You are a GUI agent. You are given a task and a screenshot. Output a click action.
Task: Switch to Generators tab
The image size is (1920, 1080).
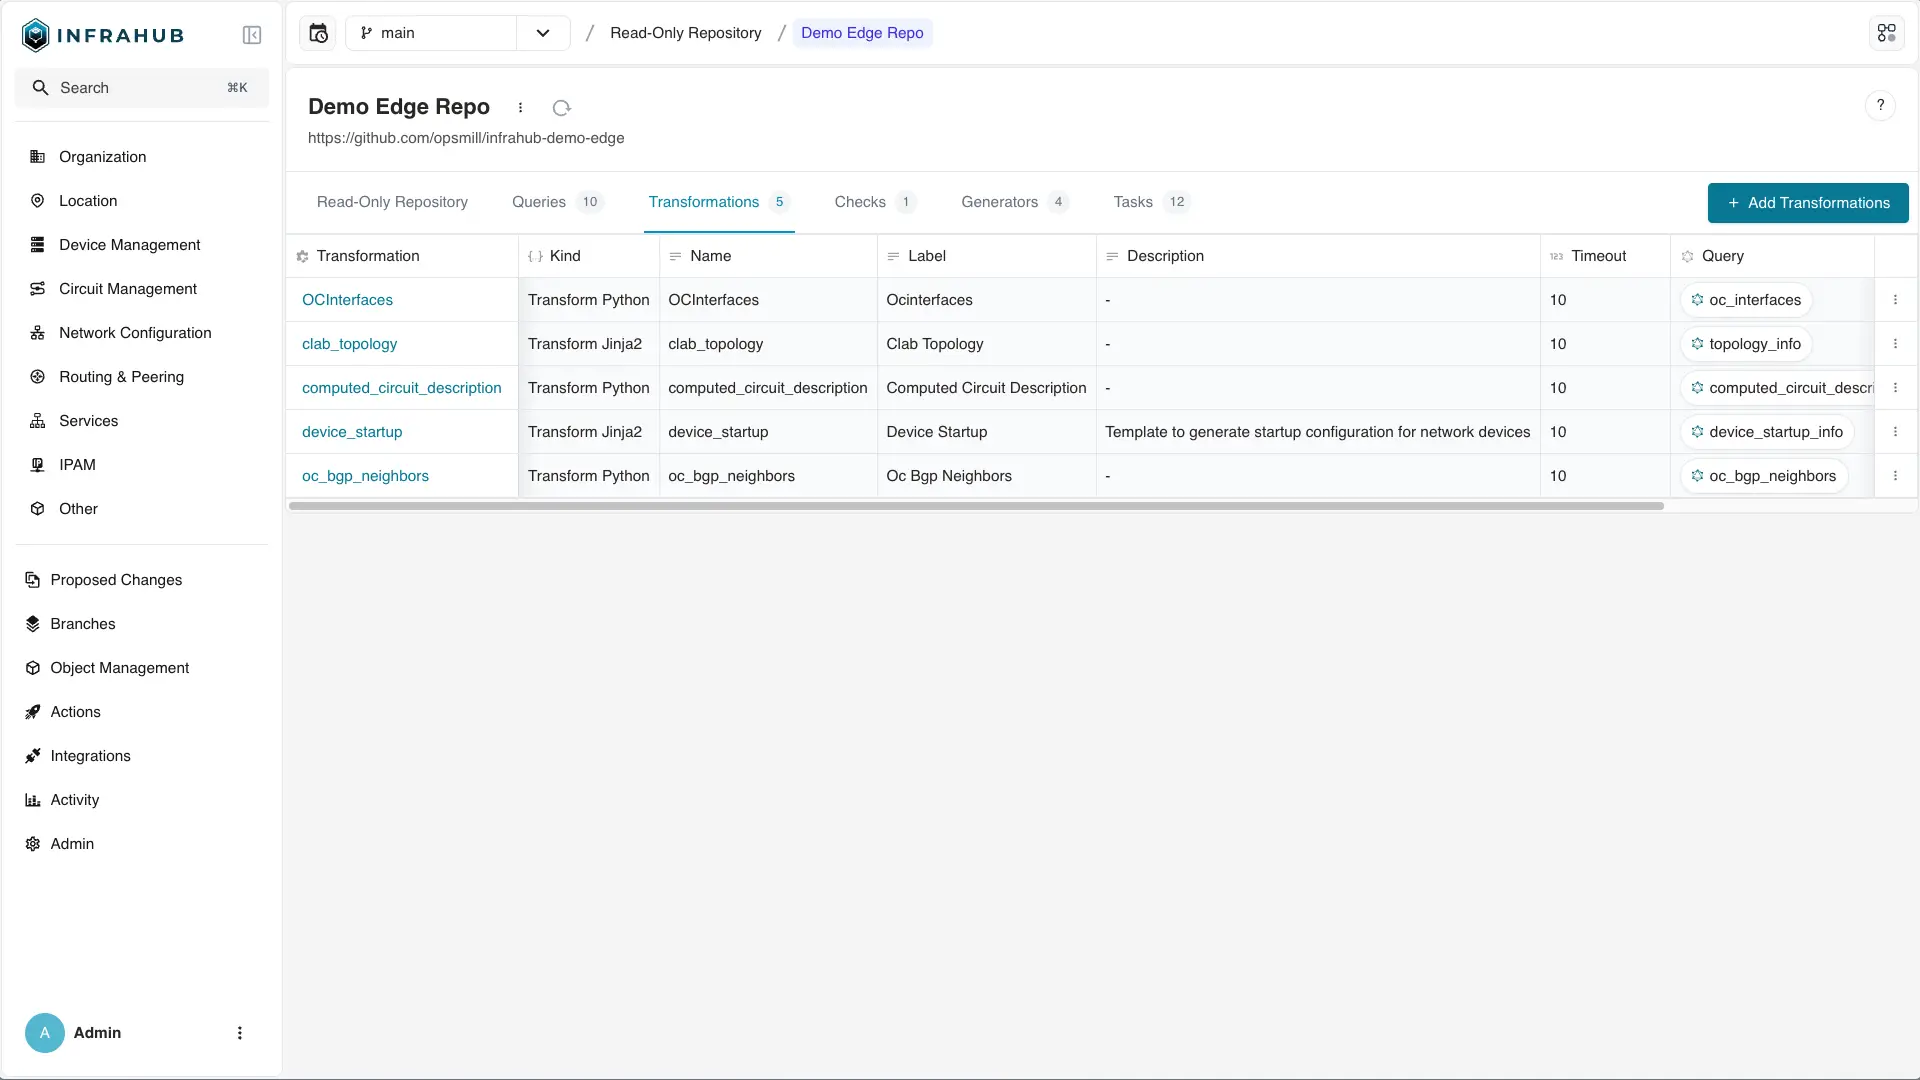(x=1015, y=202)
